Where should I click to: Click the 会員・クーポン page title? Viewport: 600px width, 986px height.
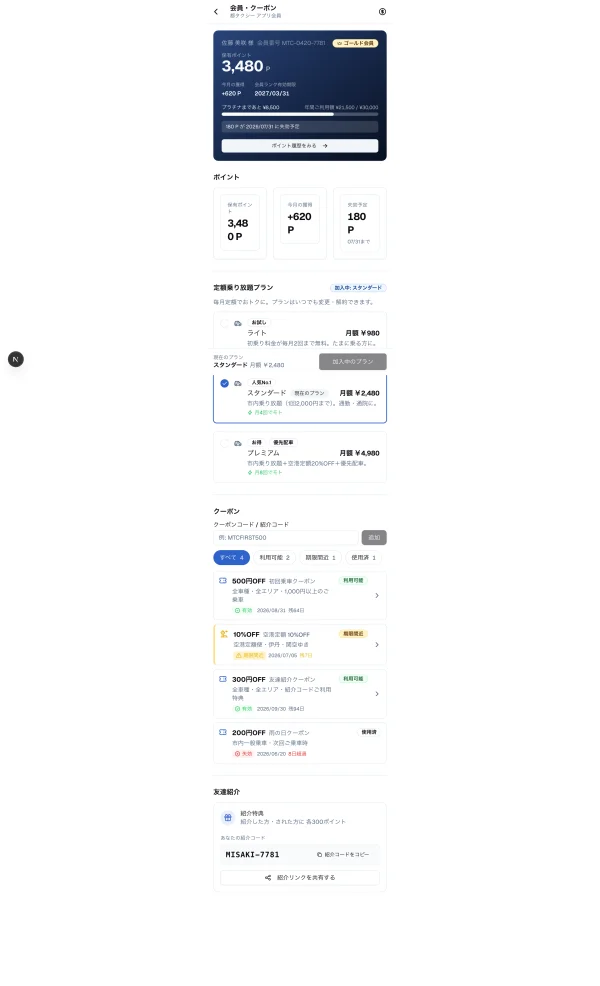click(253, 8)
